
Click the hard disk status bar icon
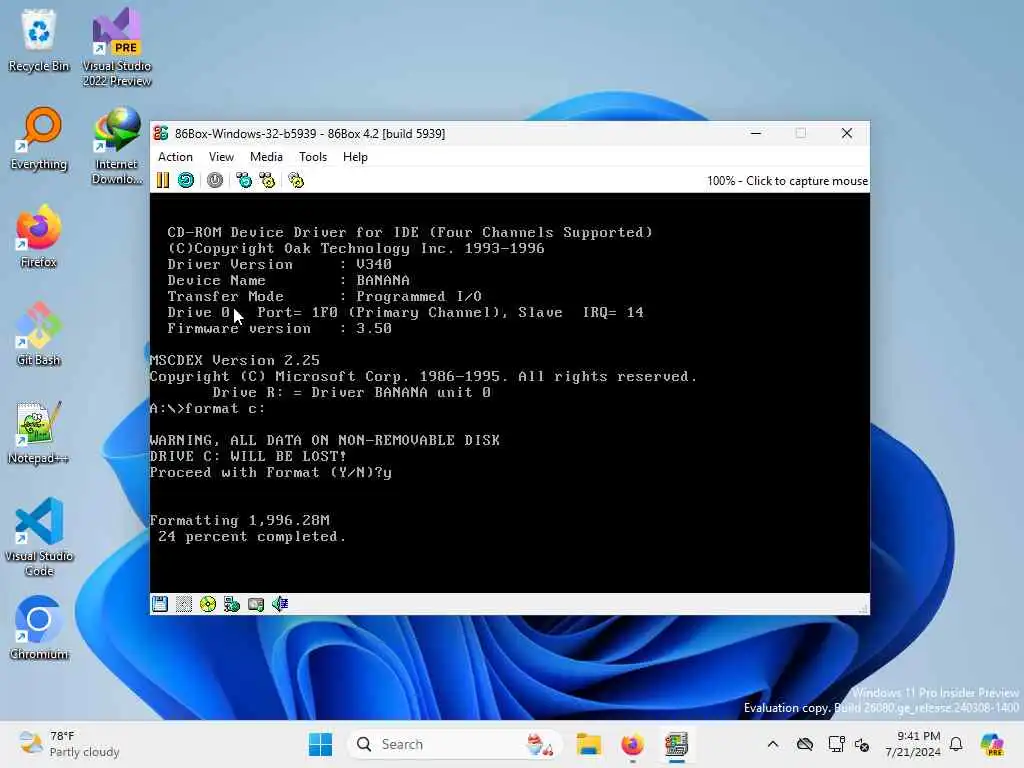point(256,604)
